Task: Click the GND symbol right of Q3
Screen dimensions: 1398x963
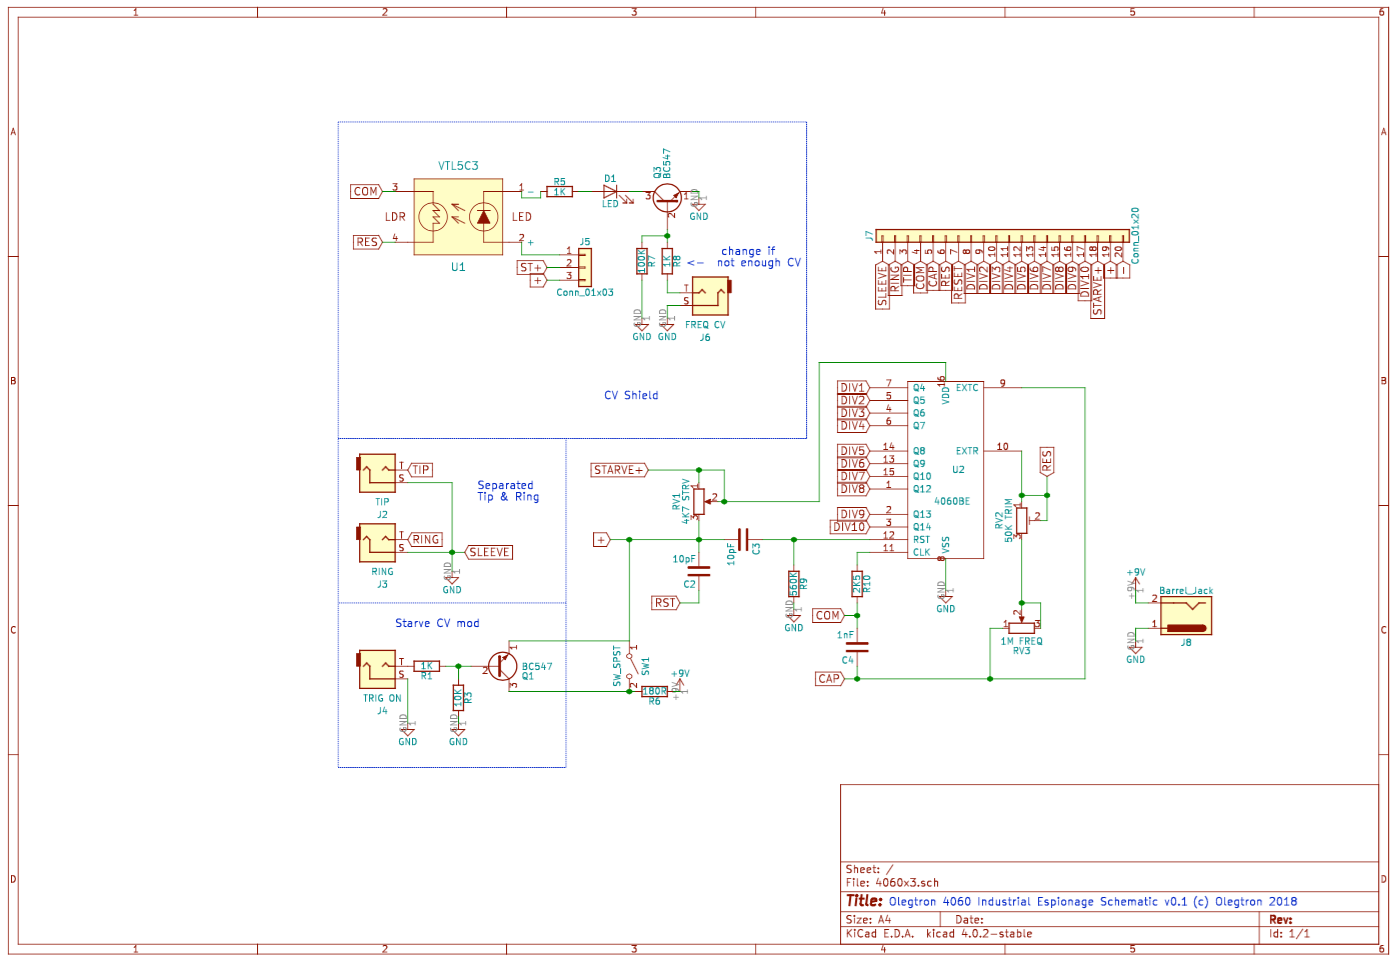Action: (698, 207)
